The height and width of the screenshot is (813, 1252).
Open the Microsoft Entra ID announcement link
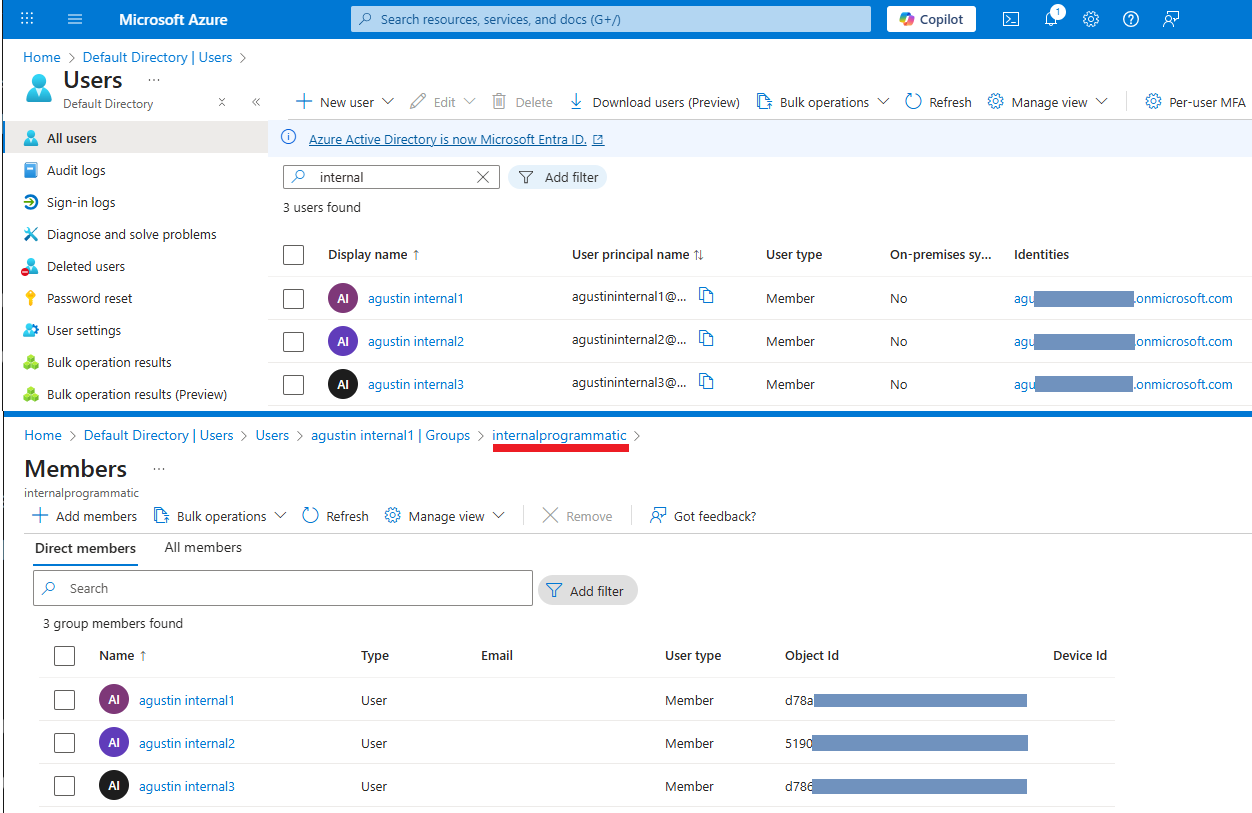click(447, 139)
